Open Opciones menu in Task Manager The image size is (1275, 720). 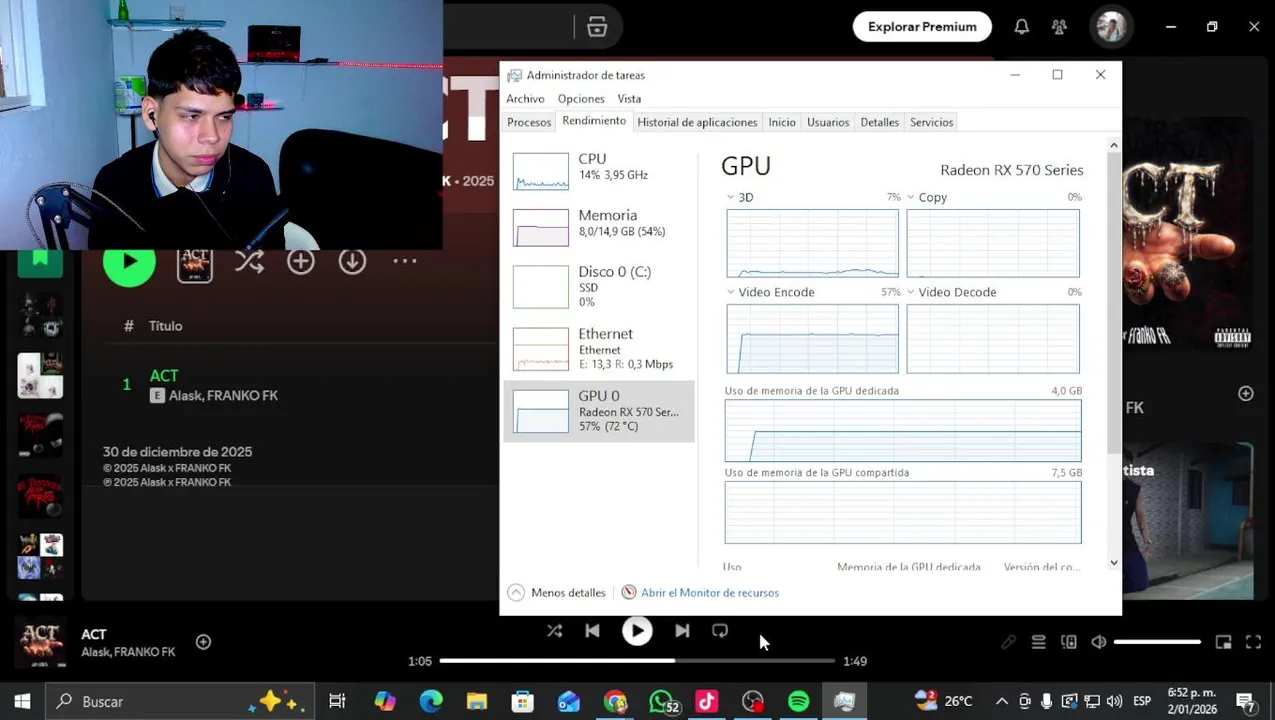(x=581, y=99)
